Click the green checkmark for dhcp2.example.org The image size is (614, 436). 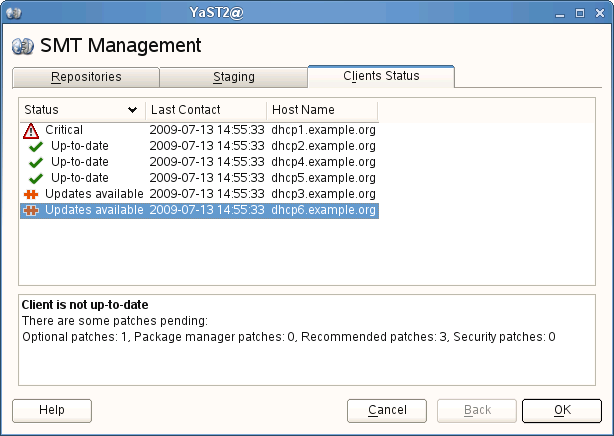37,146
